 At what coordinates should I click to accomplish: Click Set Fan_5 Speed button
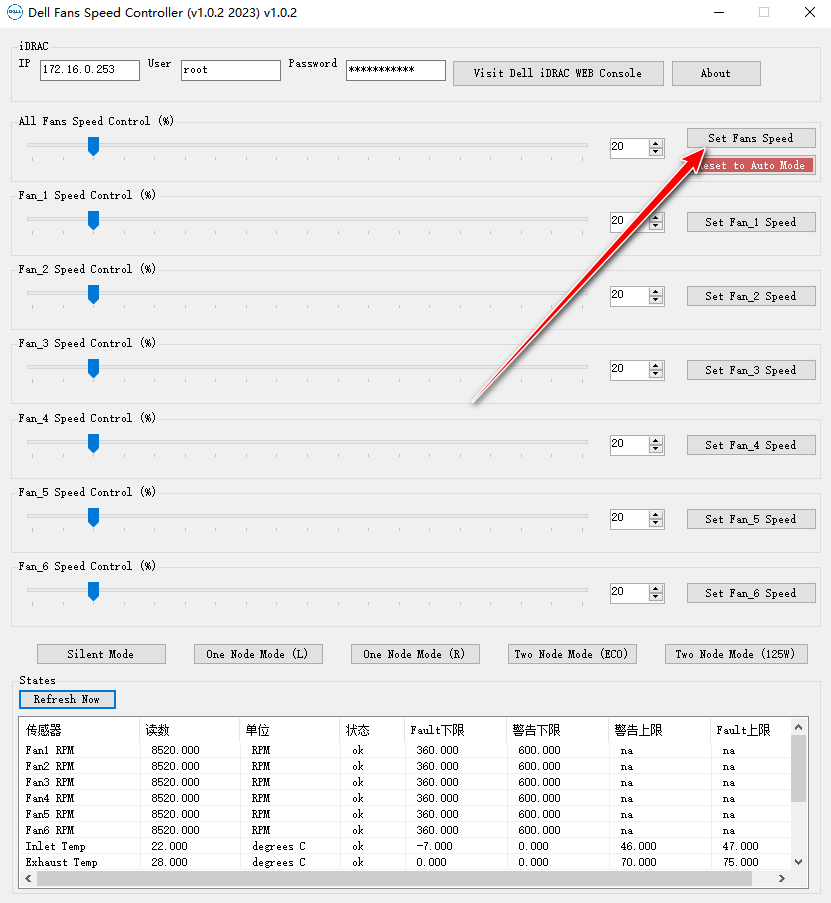[x=751, y=519]
